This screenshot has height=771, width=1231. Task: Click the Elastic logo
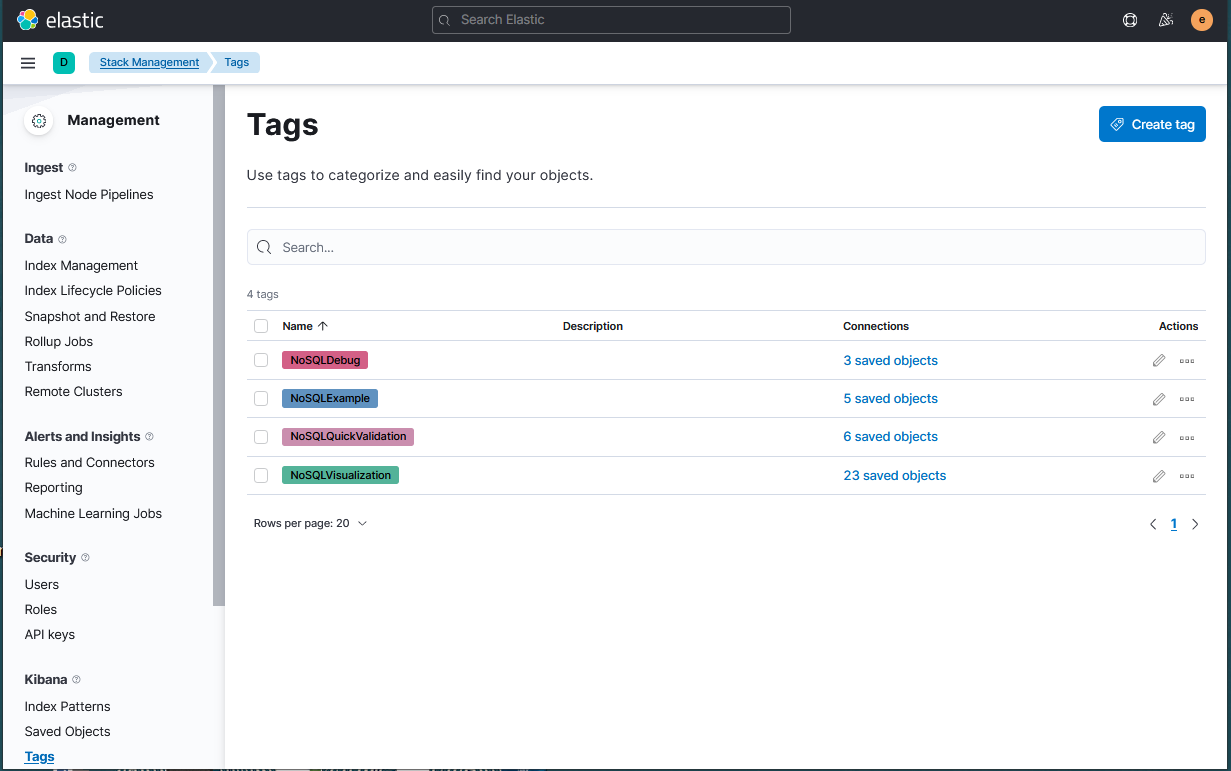60,20
